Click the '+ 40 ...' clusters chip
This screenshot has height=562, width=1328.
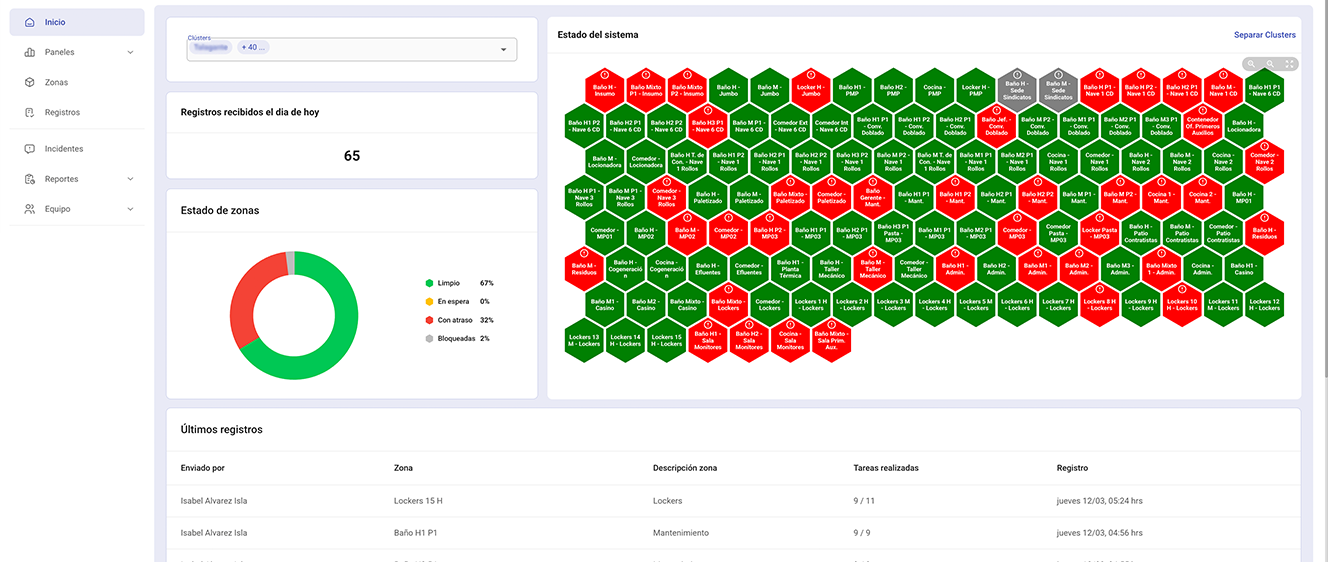tap(252, 47)
